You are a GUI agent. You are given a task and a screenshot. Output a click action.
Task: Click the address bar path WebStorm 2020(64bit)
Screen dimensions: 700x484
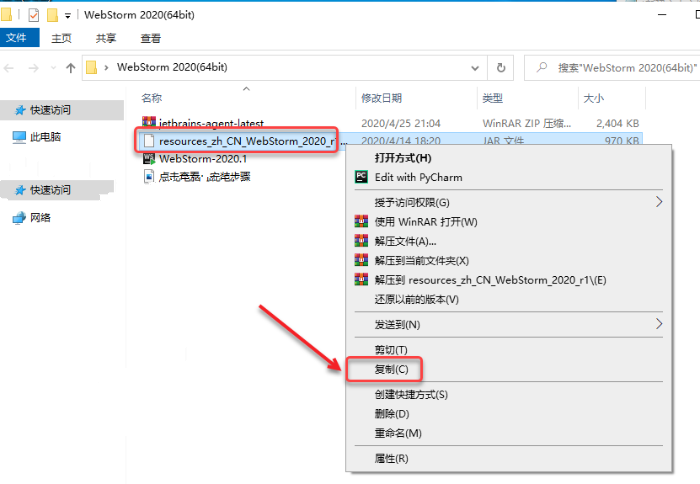[172, 67]
